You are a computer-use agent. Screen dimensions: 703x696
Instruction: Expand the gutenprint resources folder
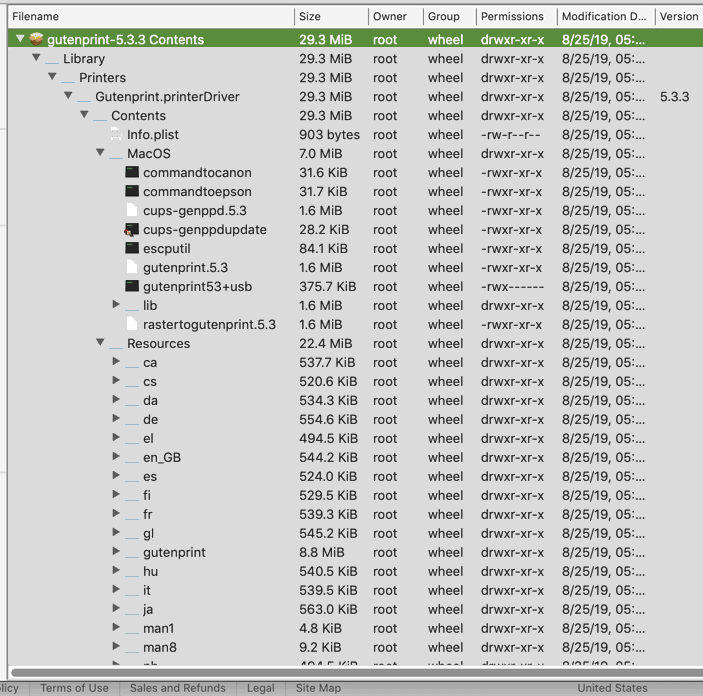pos(116,551)
